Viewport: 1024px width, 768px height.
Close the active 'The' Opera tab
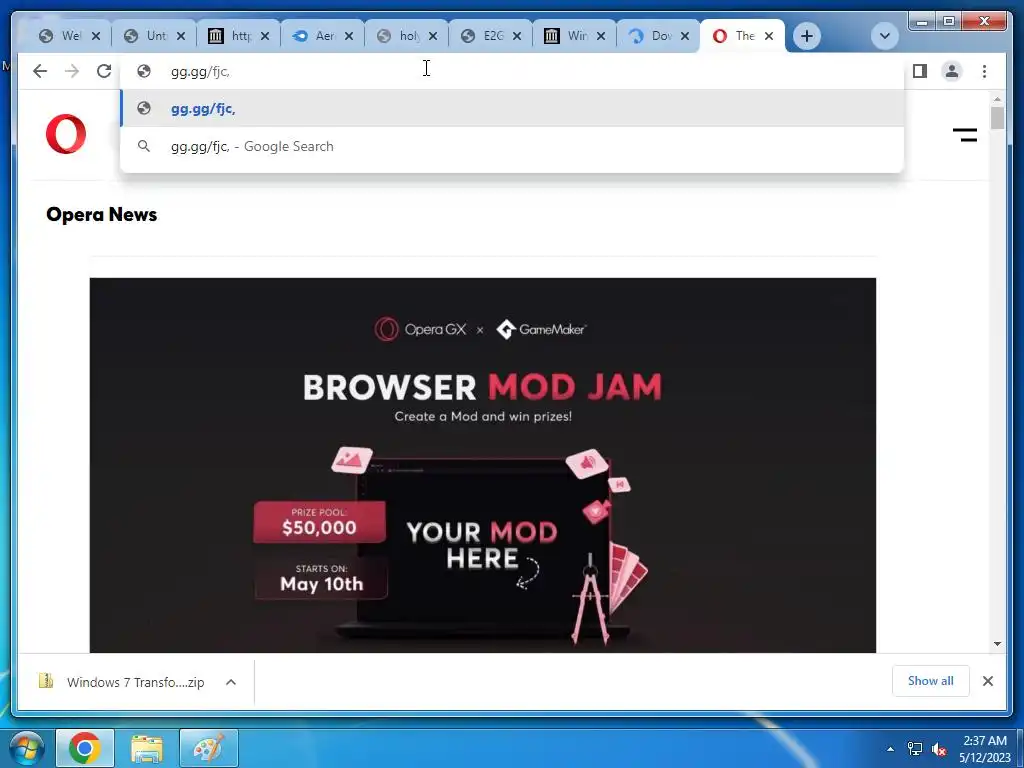click(x=769, y=36)
